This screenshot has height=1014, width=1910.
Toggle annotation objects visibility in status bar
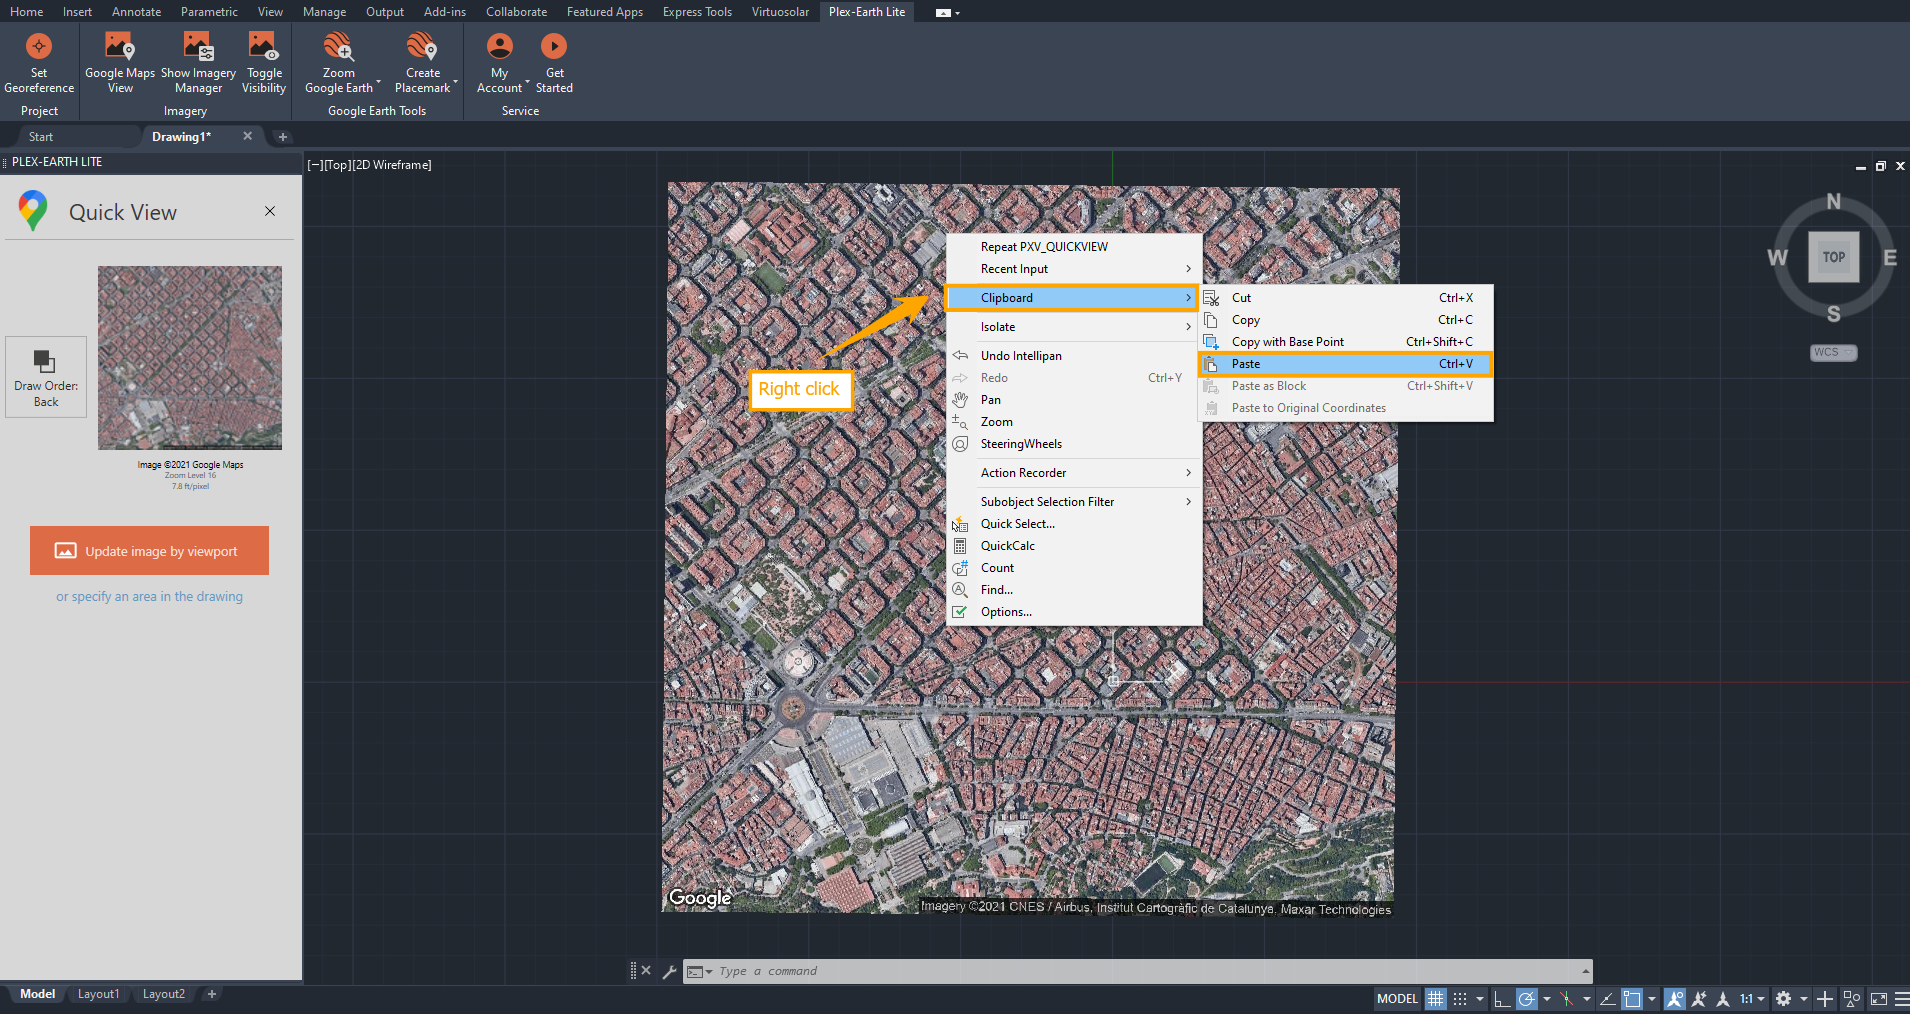tap(1675, 998)
